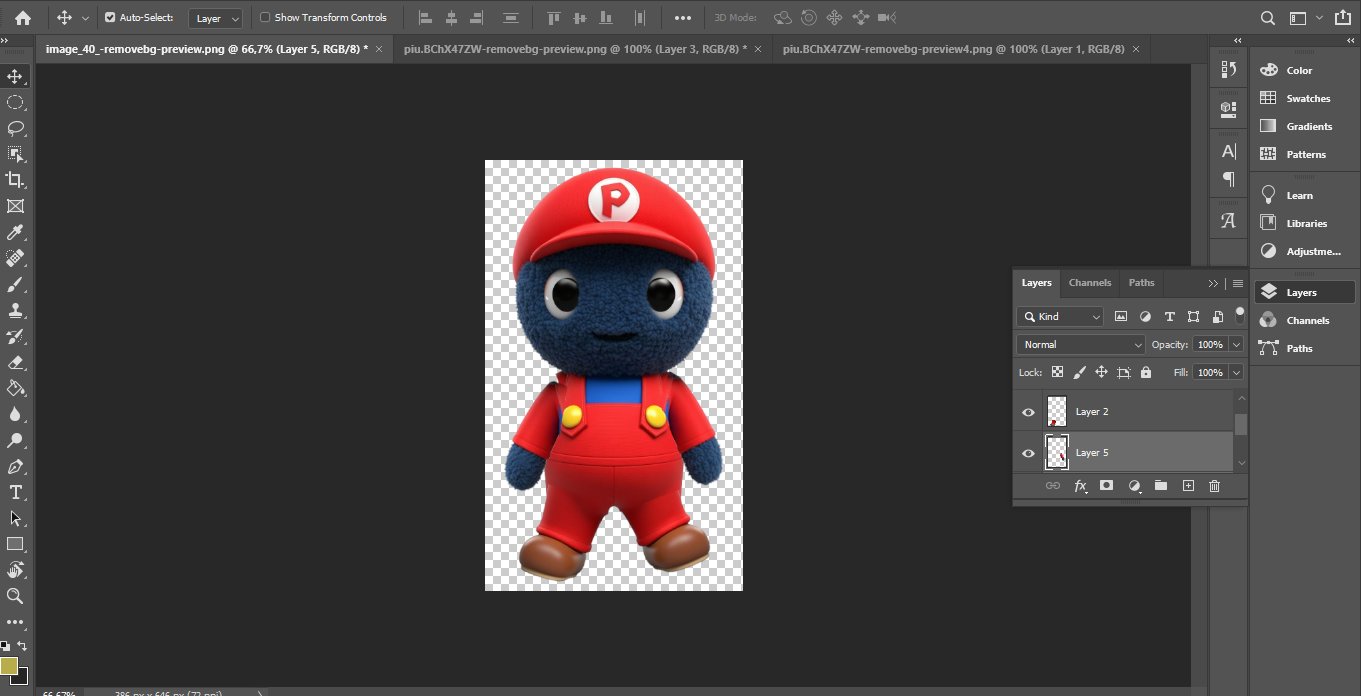This screenshot has width=1361, height=696.
Task: Add a layer mask
Action: point(1107,486)
